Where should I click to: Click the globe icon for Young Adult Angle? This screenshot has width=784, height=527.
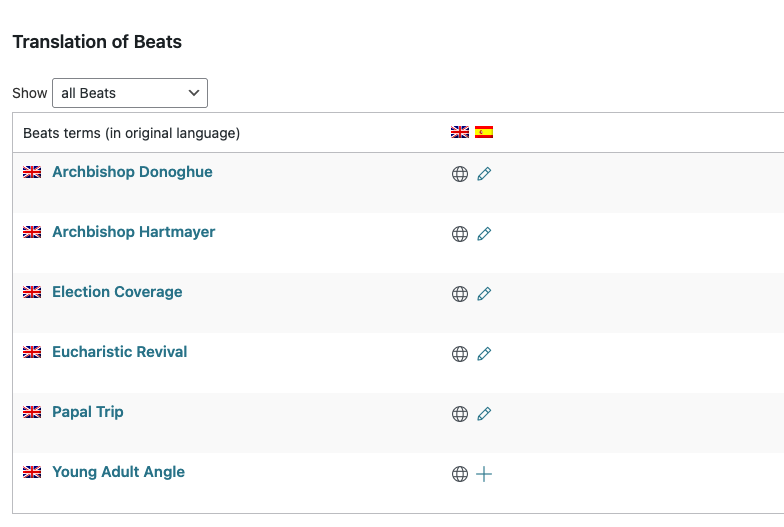(x=460, y=474)
